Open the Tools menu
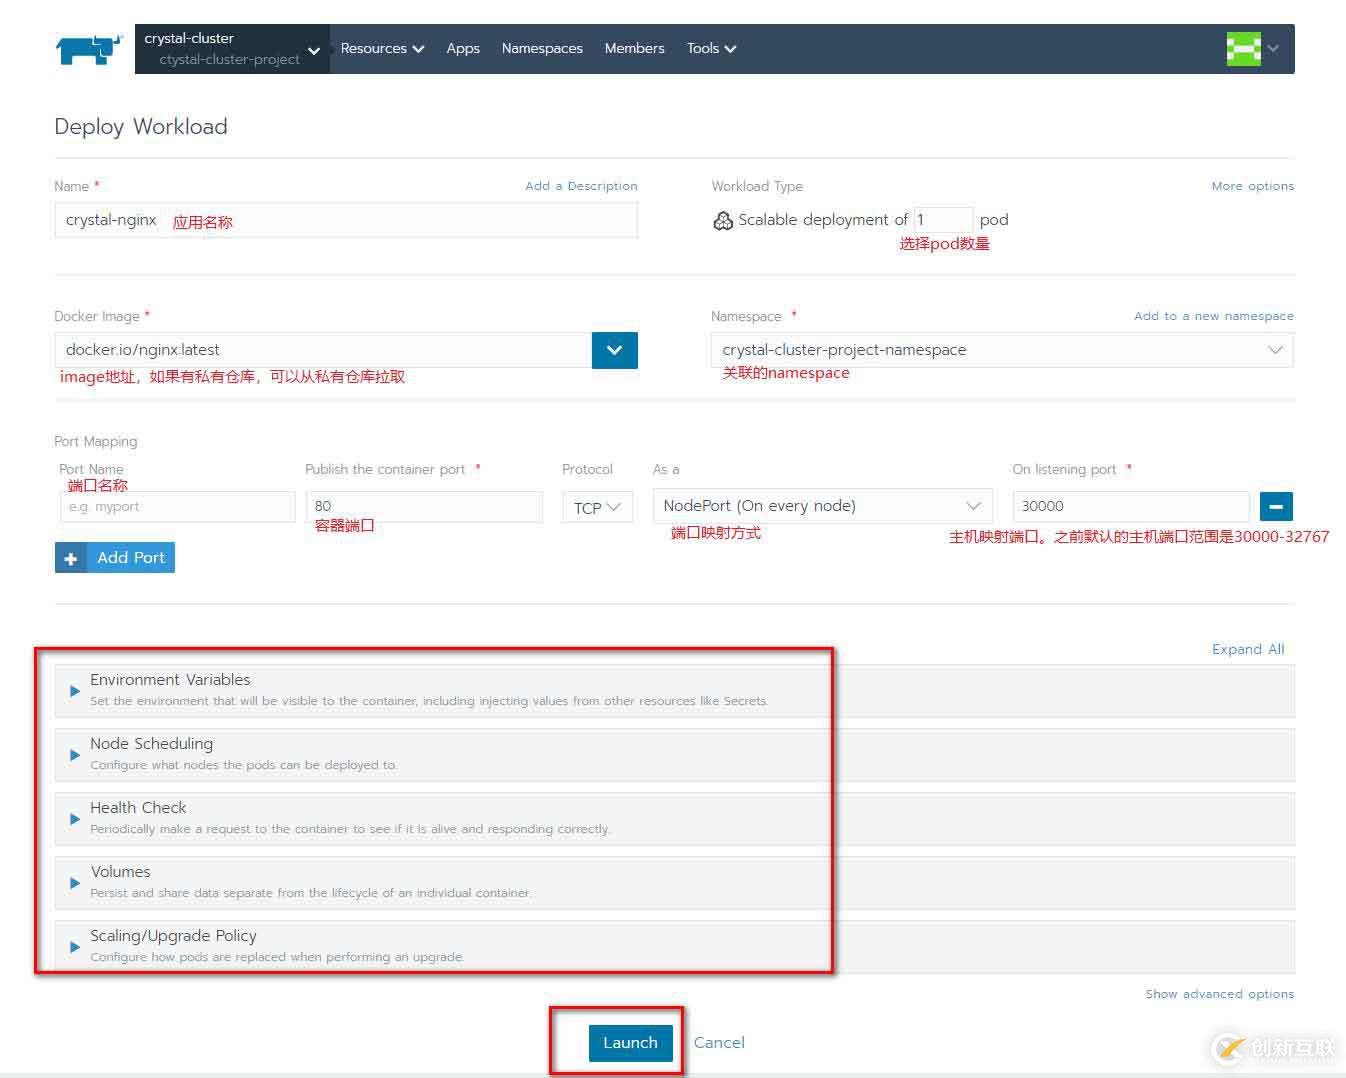 711,48
